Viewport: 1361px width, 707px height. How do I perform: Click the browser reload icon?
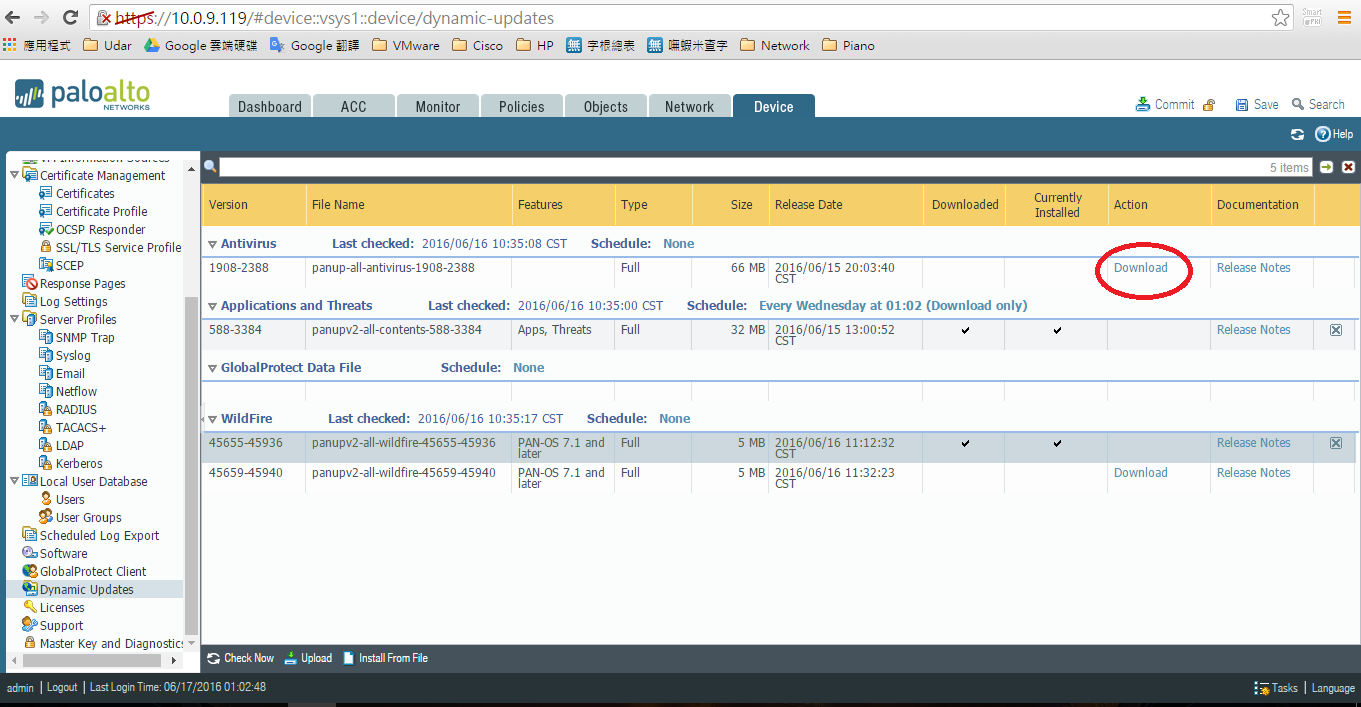(71, 18)
